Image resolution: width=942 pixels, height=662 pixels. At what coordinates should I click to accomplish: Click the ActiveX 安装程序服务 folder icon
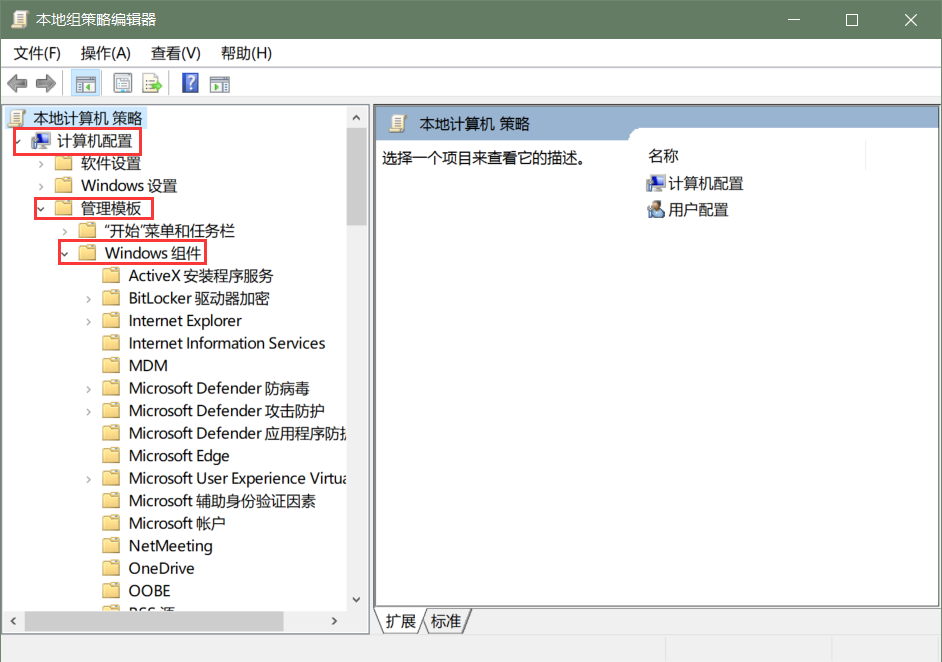tap(111, 276)
